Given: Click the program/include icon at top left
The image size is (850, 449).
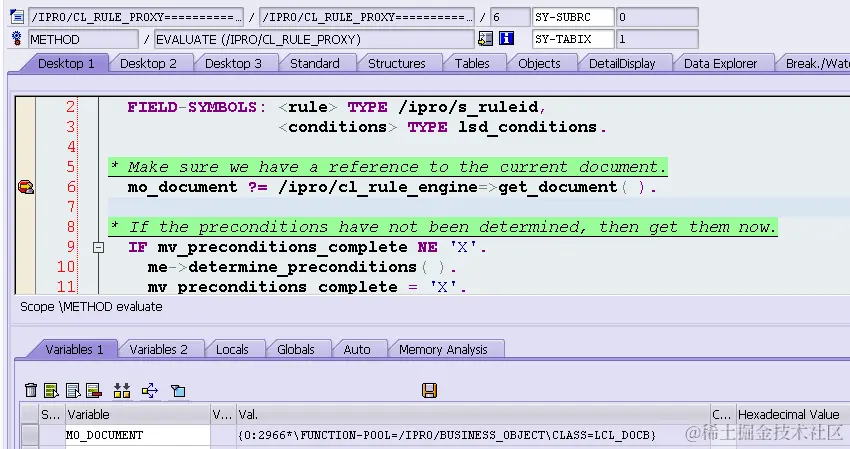Looking at the screenshot, I should tap(17, 17).
